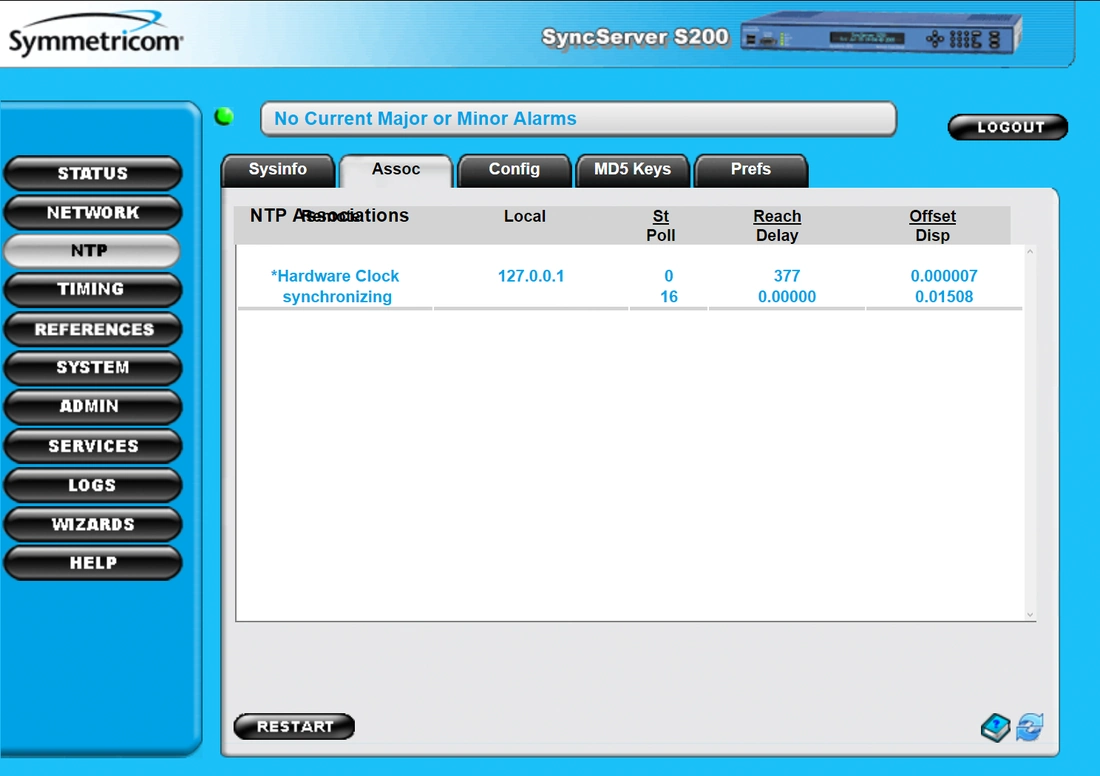Switch to the Sysinfo tab

(x=278, y=170)
